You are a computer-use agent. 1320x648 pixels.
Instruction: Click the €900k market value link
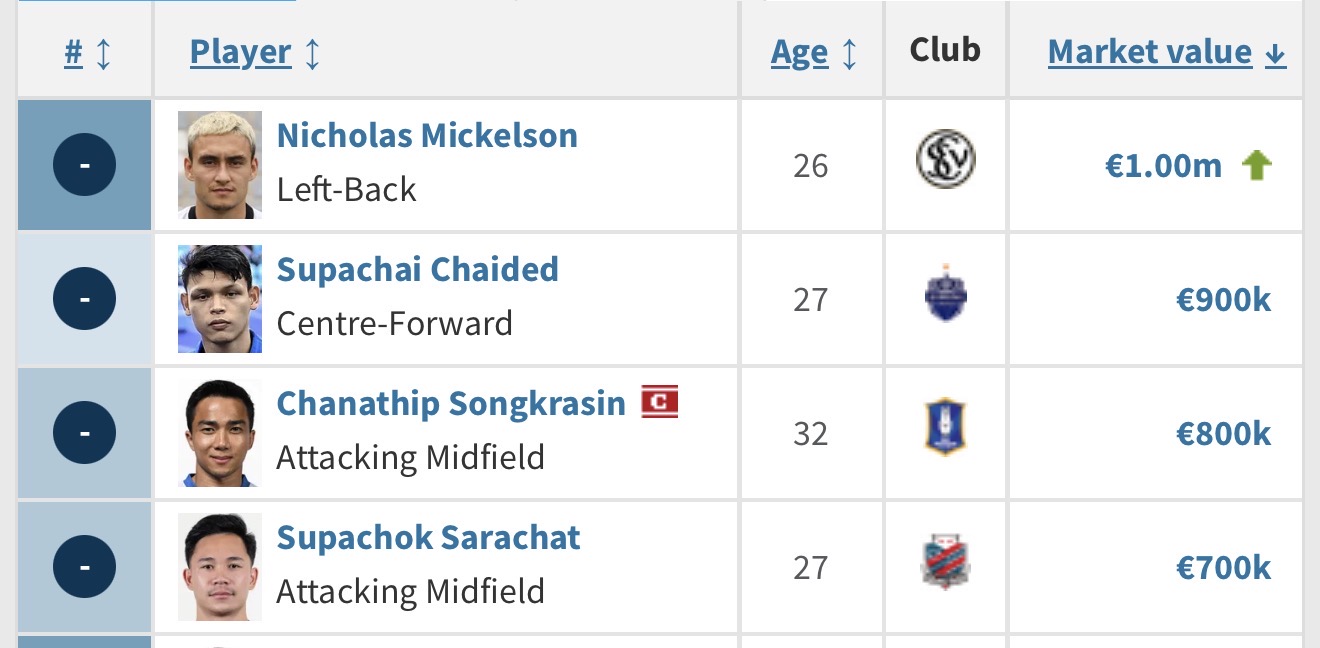pos(1223,299)
